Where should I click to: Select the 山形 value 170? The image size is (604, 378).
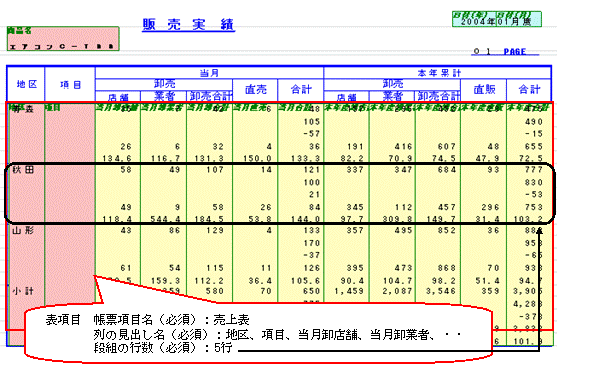click(311, 243)
